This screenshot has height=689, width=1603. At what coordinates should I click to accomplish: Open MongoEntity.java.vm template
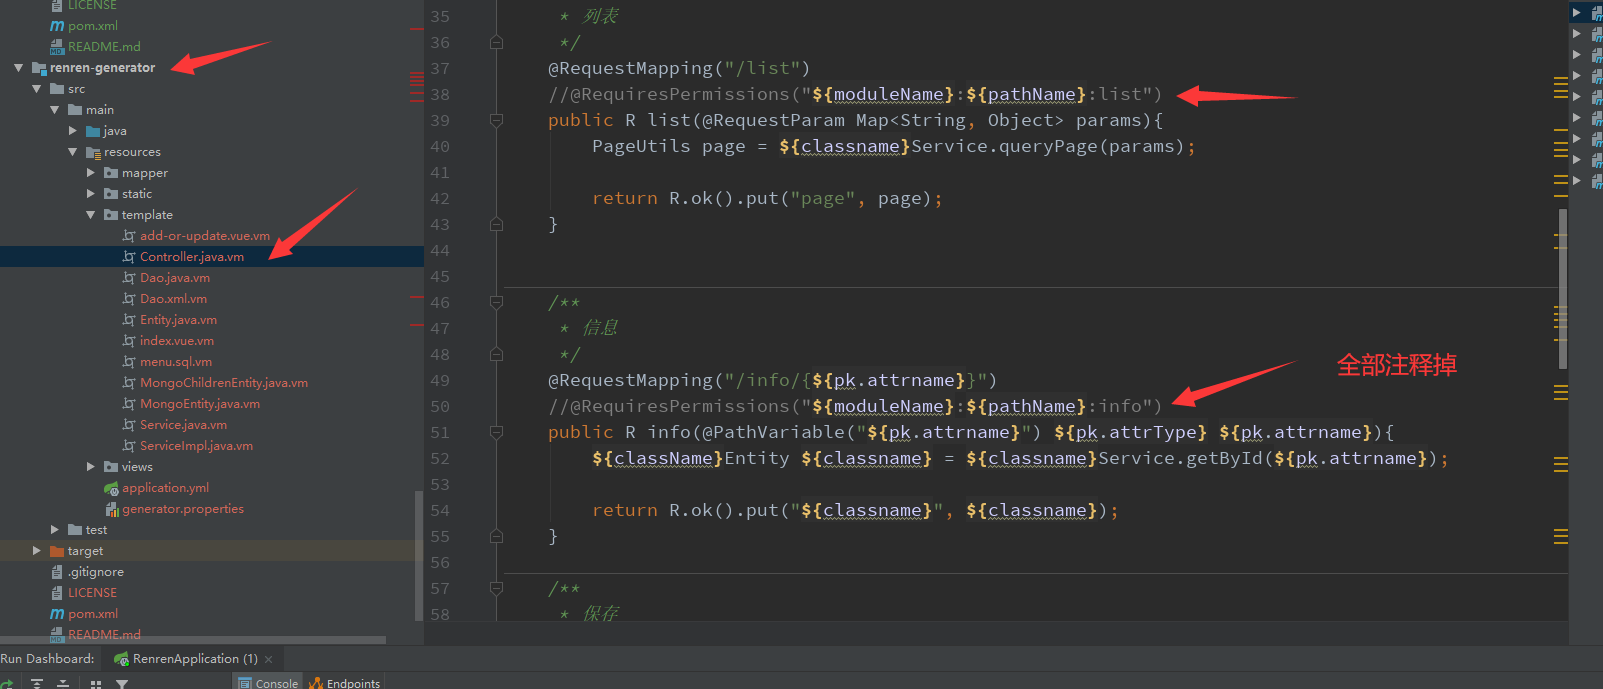click(x=200, y=404)
